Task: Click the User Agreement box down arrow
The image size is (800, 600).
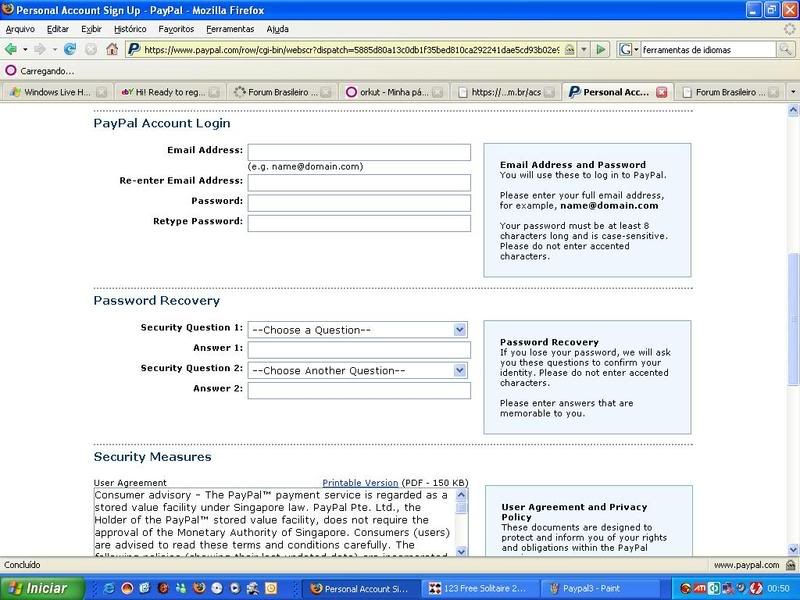Action: [461, 551]
